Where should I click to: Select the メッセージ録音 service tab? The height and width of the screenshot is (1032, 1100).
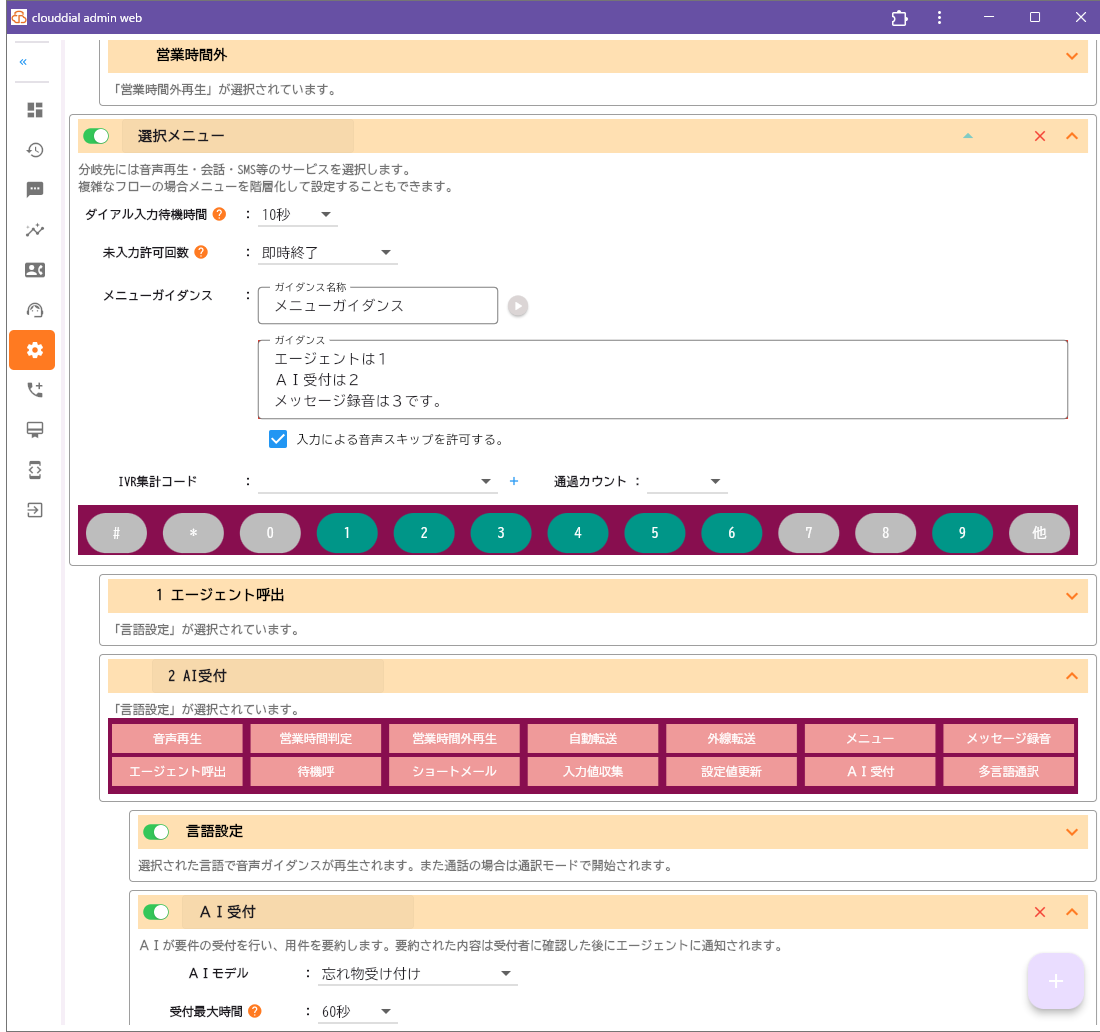pyautogui.click(x=1008, y=737)
